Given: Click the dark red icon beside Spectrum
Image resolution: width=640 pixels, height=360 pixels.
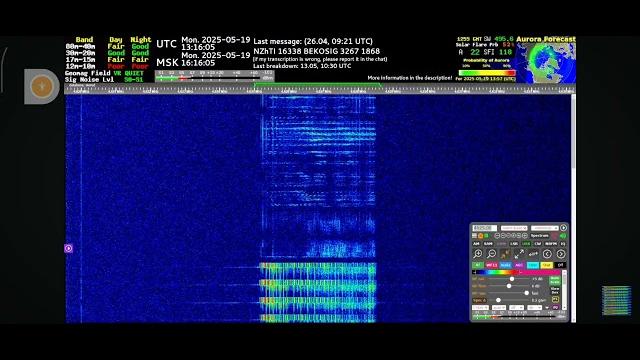Looking at the screenshot, I should pyautogui.click(x=554, y=236).
